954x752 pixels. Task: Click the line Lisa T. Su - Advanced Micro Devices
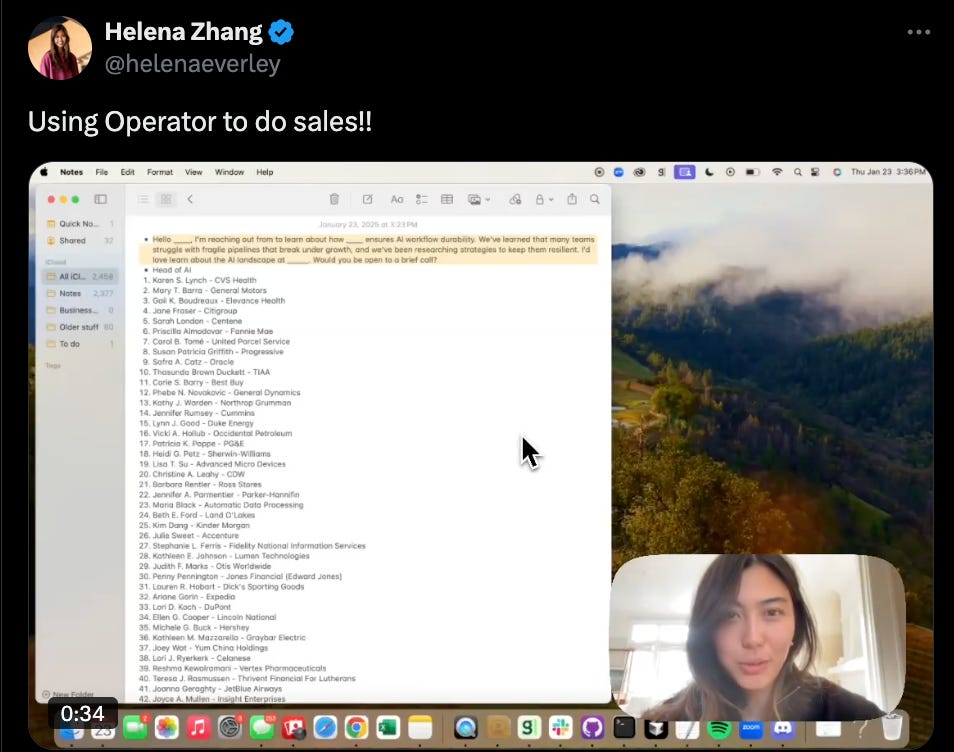click(218, 464)
